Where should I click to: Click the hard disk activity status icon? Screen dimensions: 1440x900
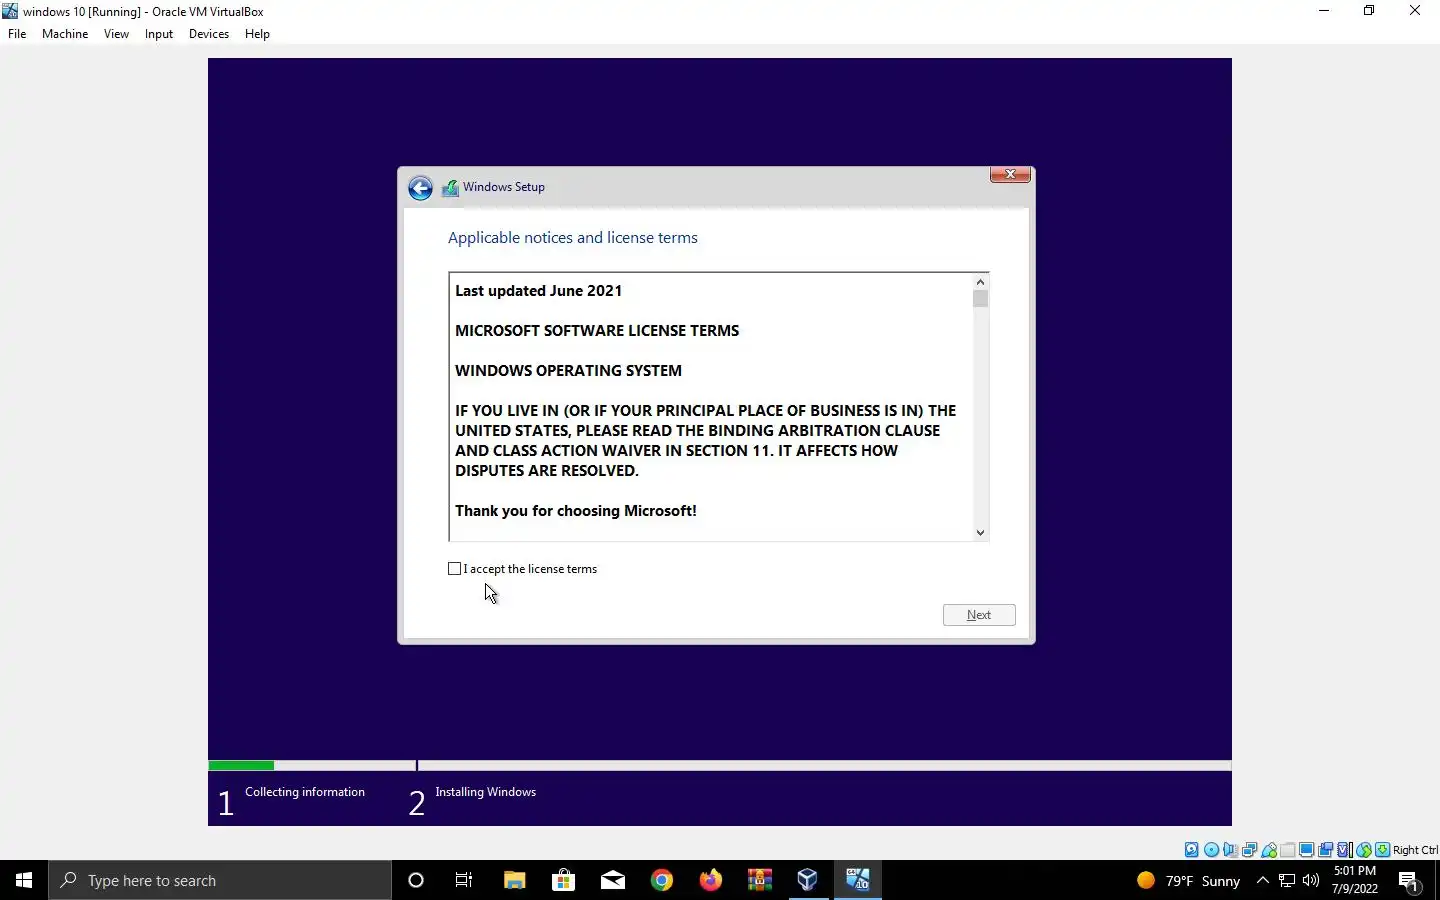click(1192, 850)
